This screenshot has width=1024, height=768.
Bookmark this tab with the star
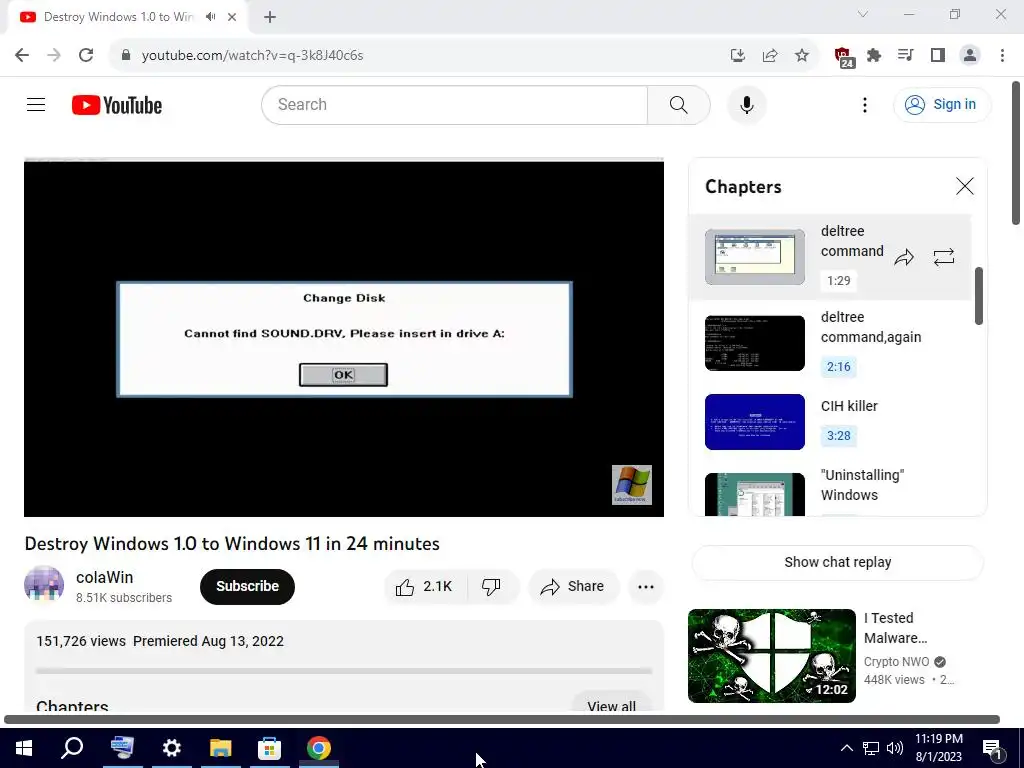click(802, 56)
